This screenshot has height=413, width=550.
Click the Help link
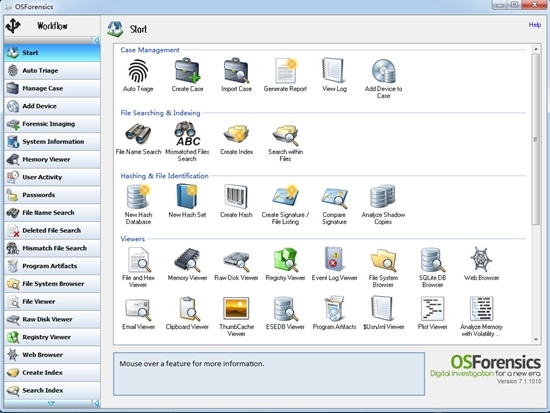(x=535, y=25)
